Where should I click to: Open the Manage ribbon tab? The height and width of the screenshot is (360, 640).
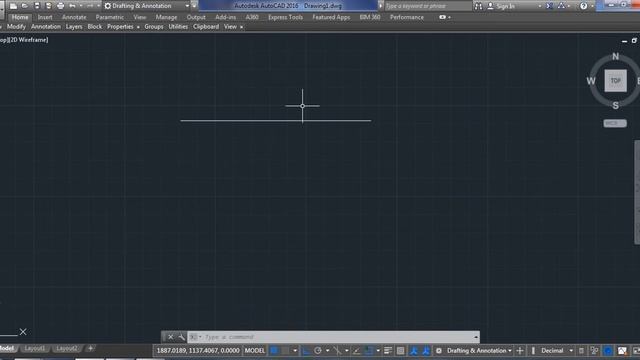pos(167,18)
